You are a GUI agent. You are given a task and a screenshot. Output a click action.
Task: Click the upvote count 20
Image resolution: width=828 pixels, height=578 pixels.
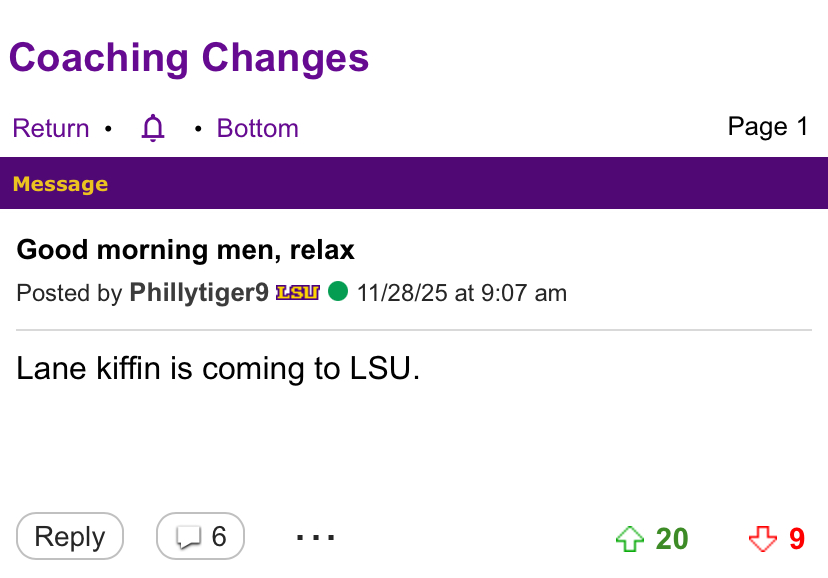tap(672, 539)
